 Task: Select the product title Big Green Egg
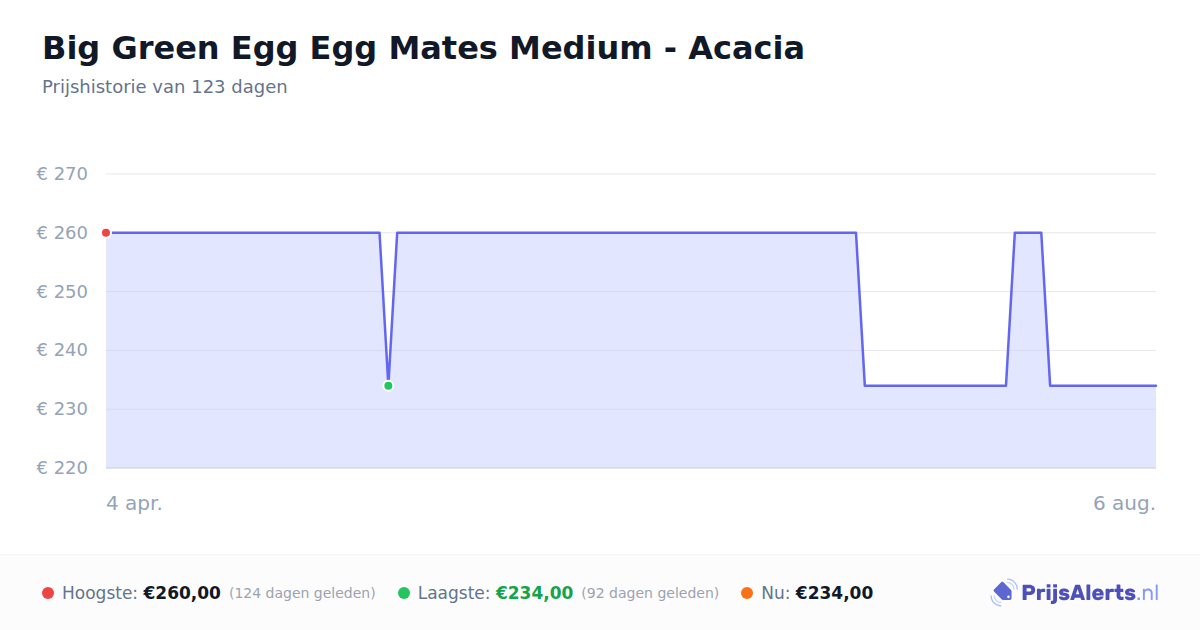click(423, 47)
